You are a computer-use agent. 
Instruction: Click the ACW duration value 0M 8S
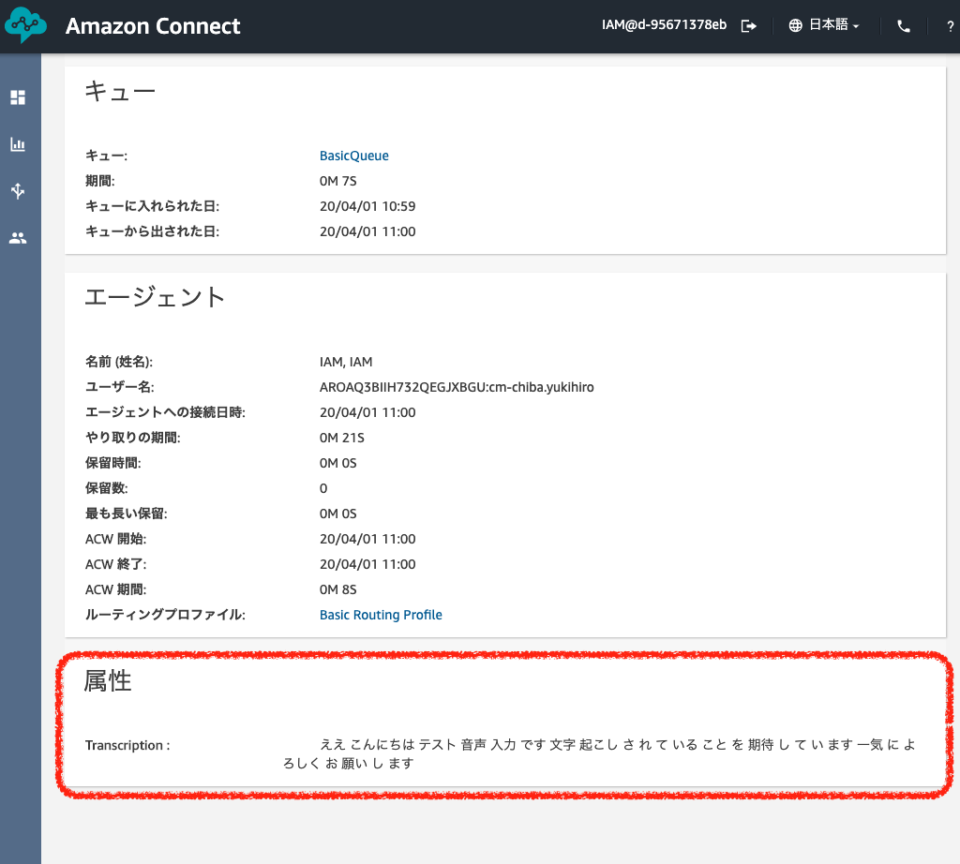338,590
